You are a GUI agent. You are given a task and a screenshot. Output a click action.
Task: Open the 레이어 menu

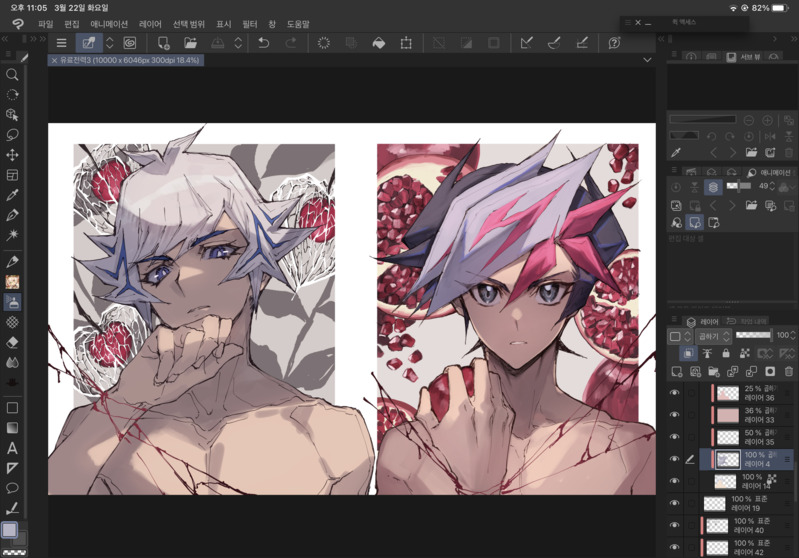click(x=150, y=24)
